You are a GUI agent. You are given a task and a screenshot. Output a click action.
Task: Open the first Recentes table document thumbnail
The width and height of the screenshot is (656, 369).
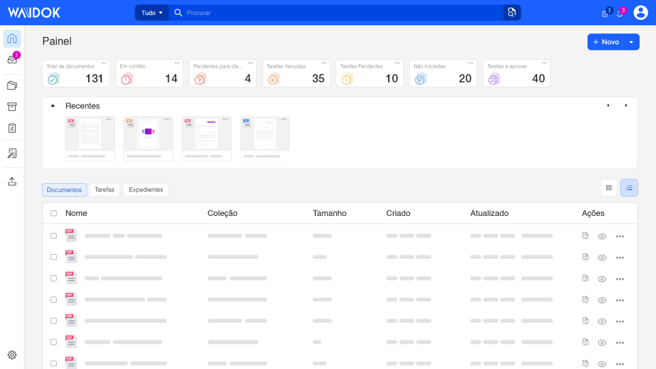90,138
